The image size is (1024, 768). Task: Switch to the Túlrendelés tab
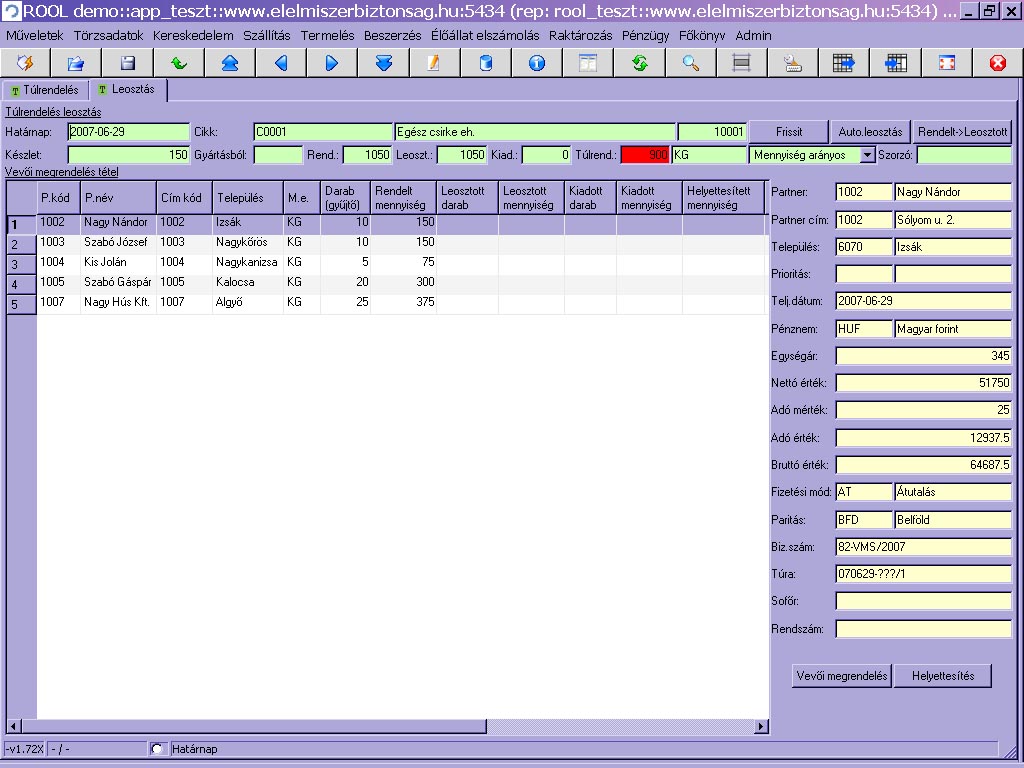(x=44, y=90)
